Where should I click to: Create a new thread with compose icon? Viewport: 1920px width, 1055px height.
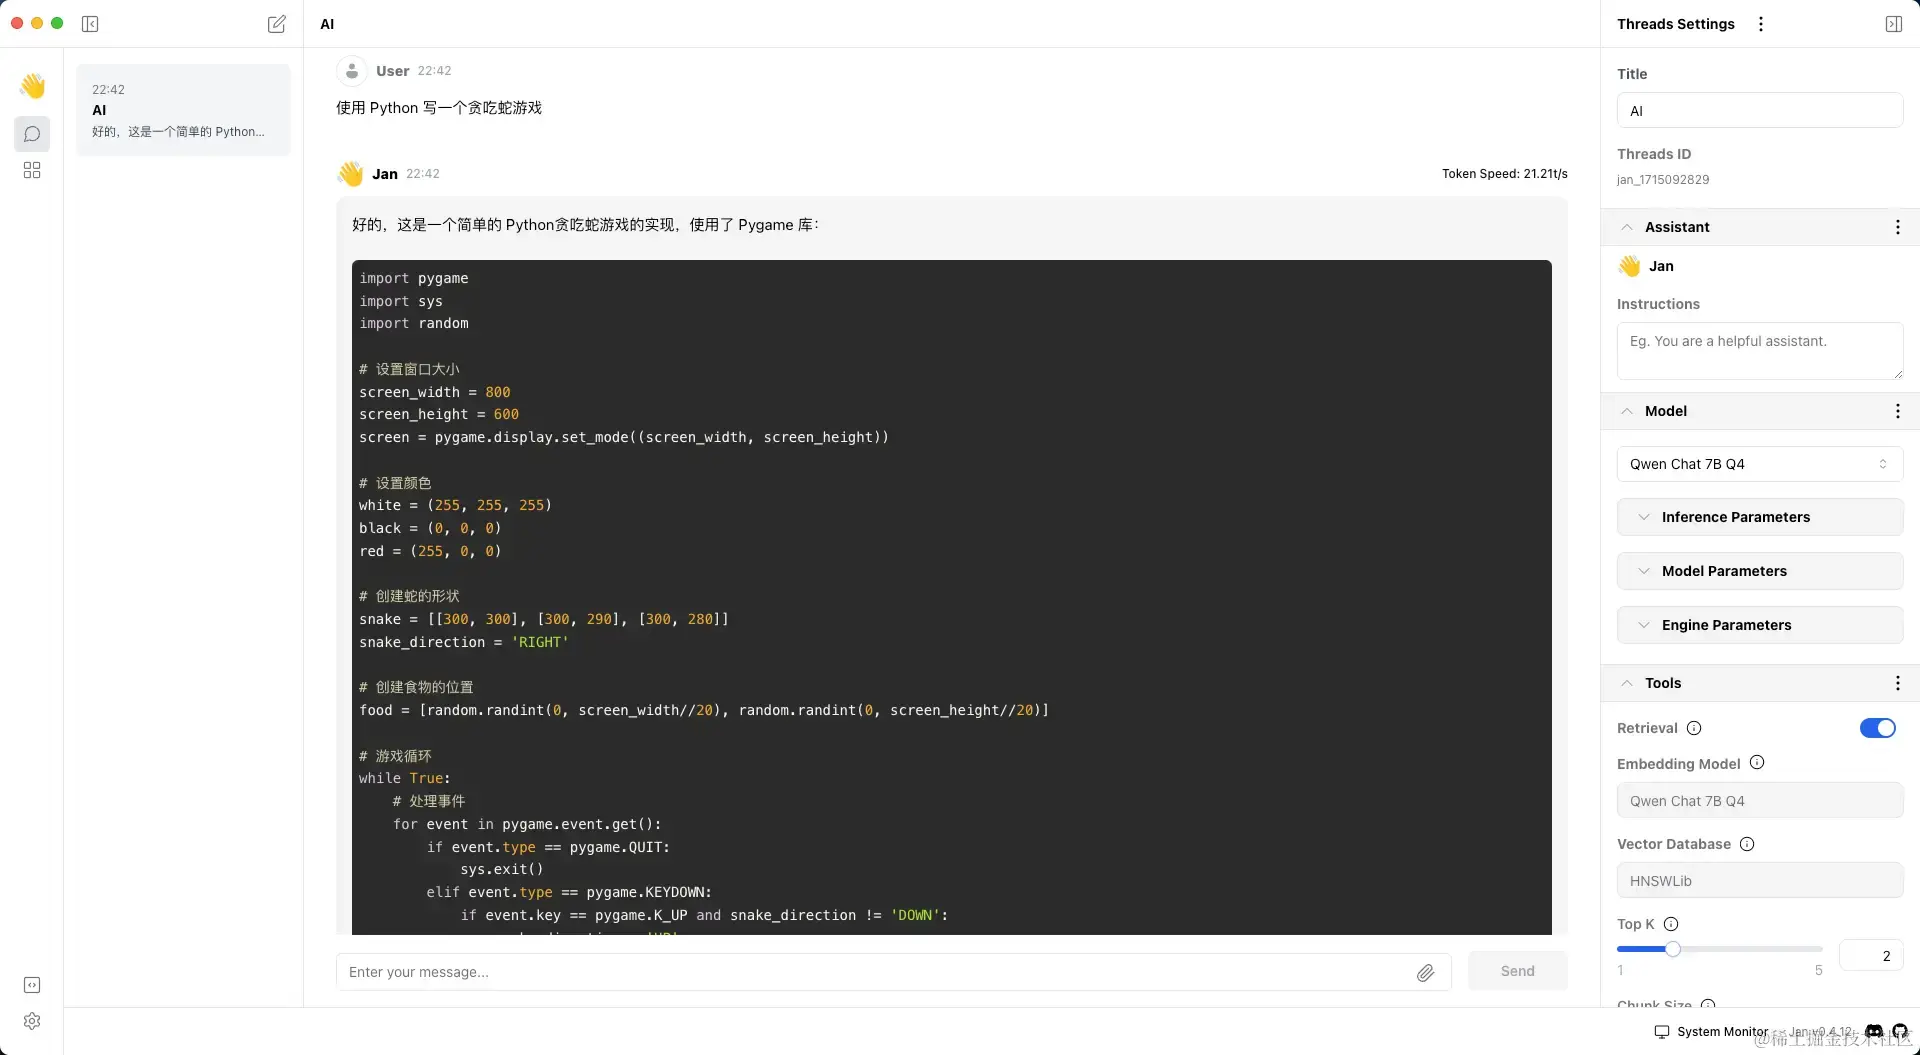(x=277, y=24)
